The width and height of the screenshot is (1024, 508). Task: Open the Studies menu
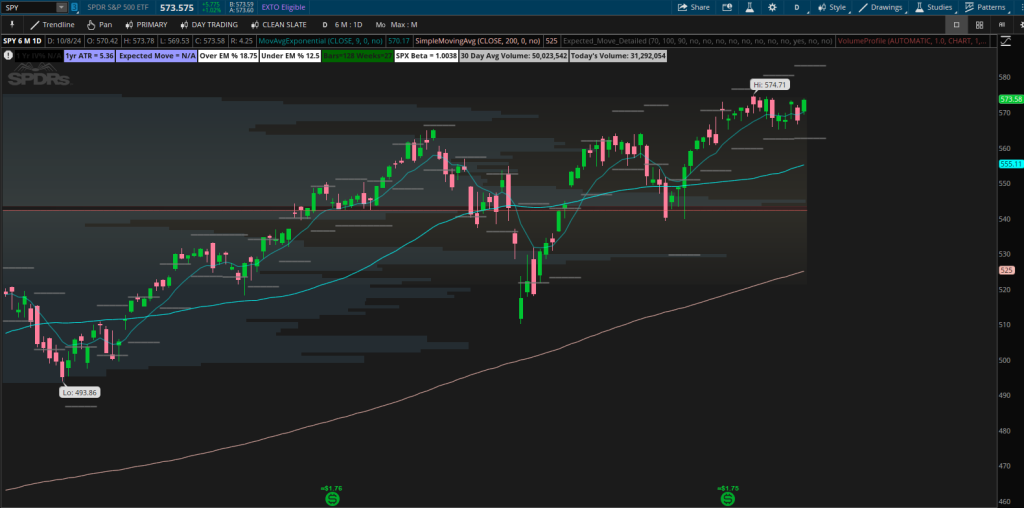click(934, 7)
